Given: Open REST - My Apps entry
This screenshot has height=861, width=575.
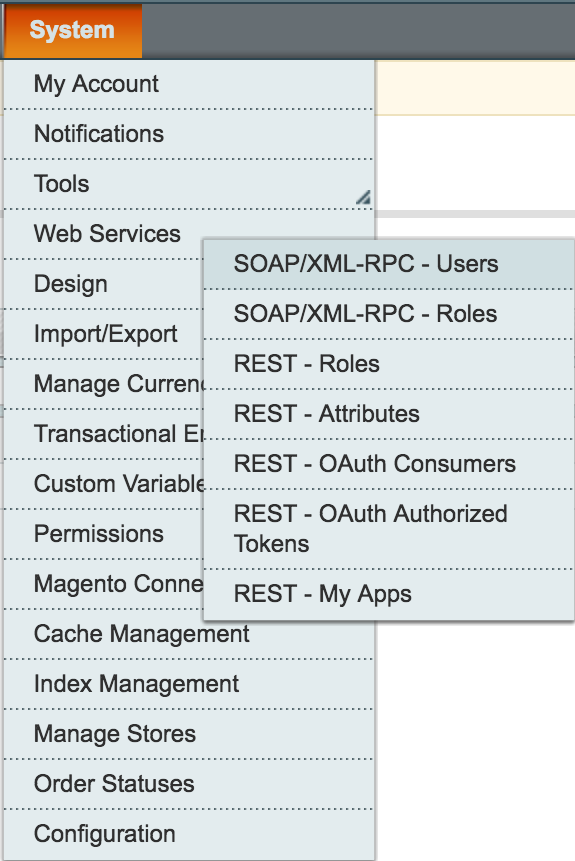Looking at the screenshot, I should 389,595.
